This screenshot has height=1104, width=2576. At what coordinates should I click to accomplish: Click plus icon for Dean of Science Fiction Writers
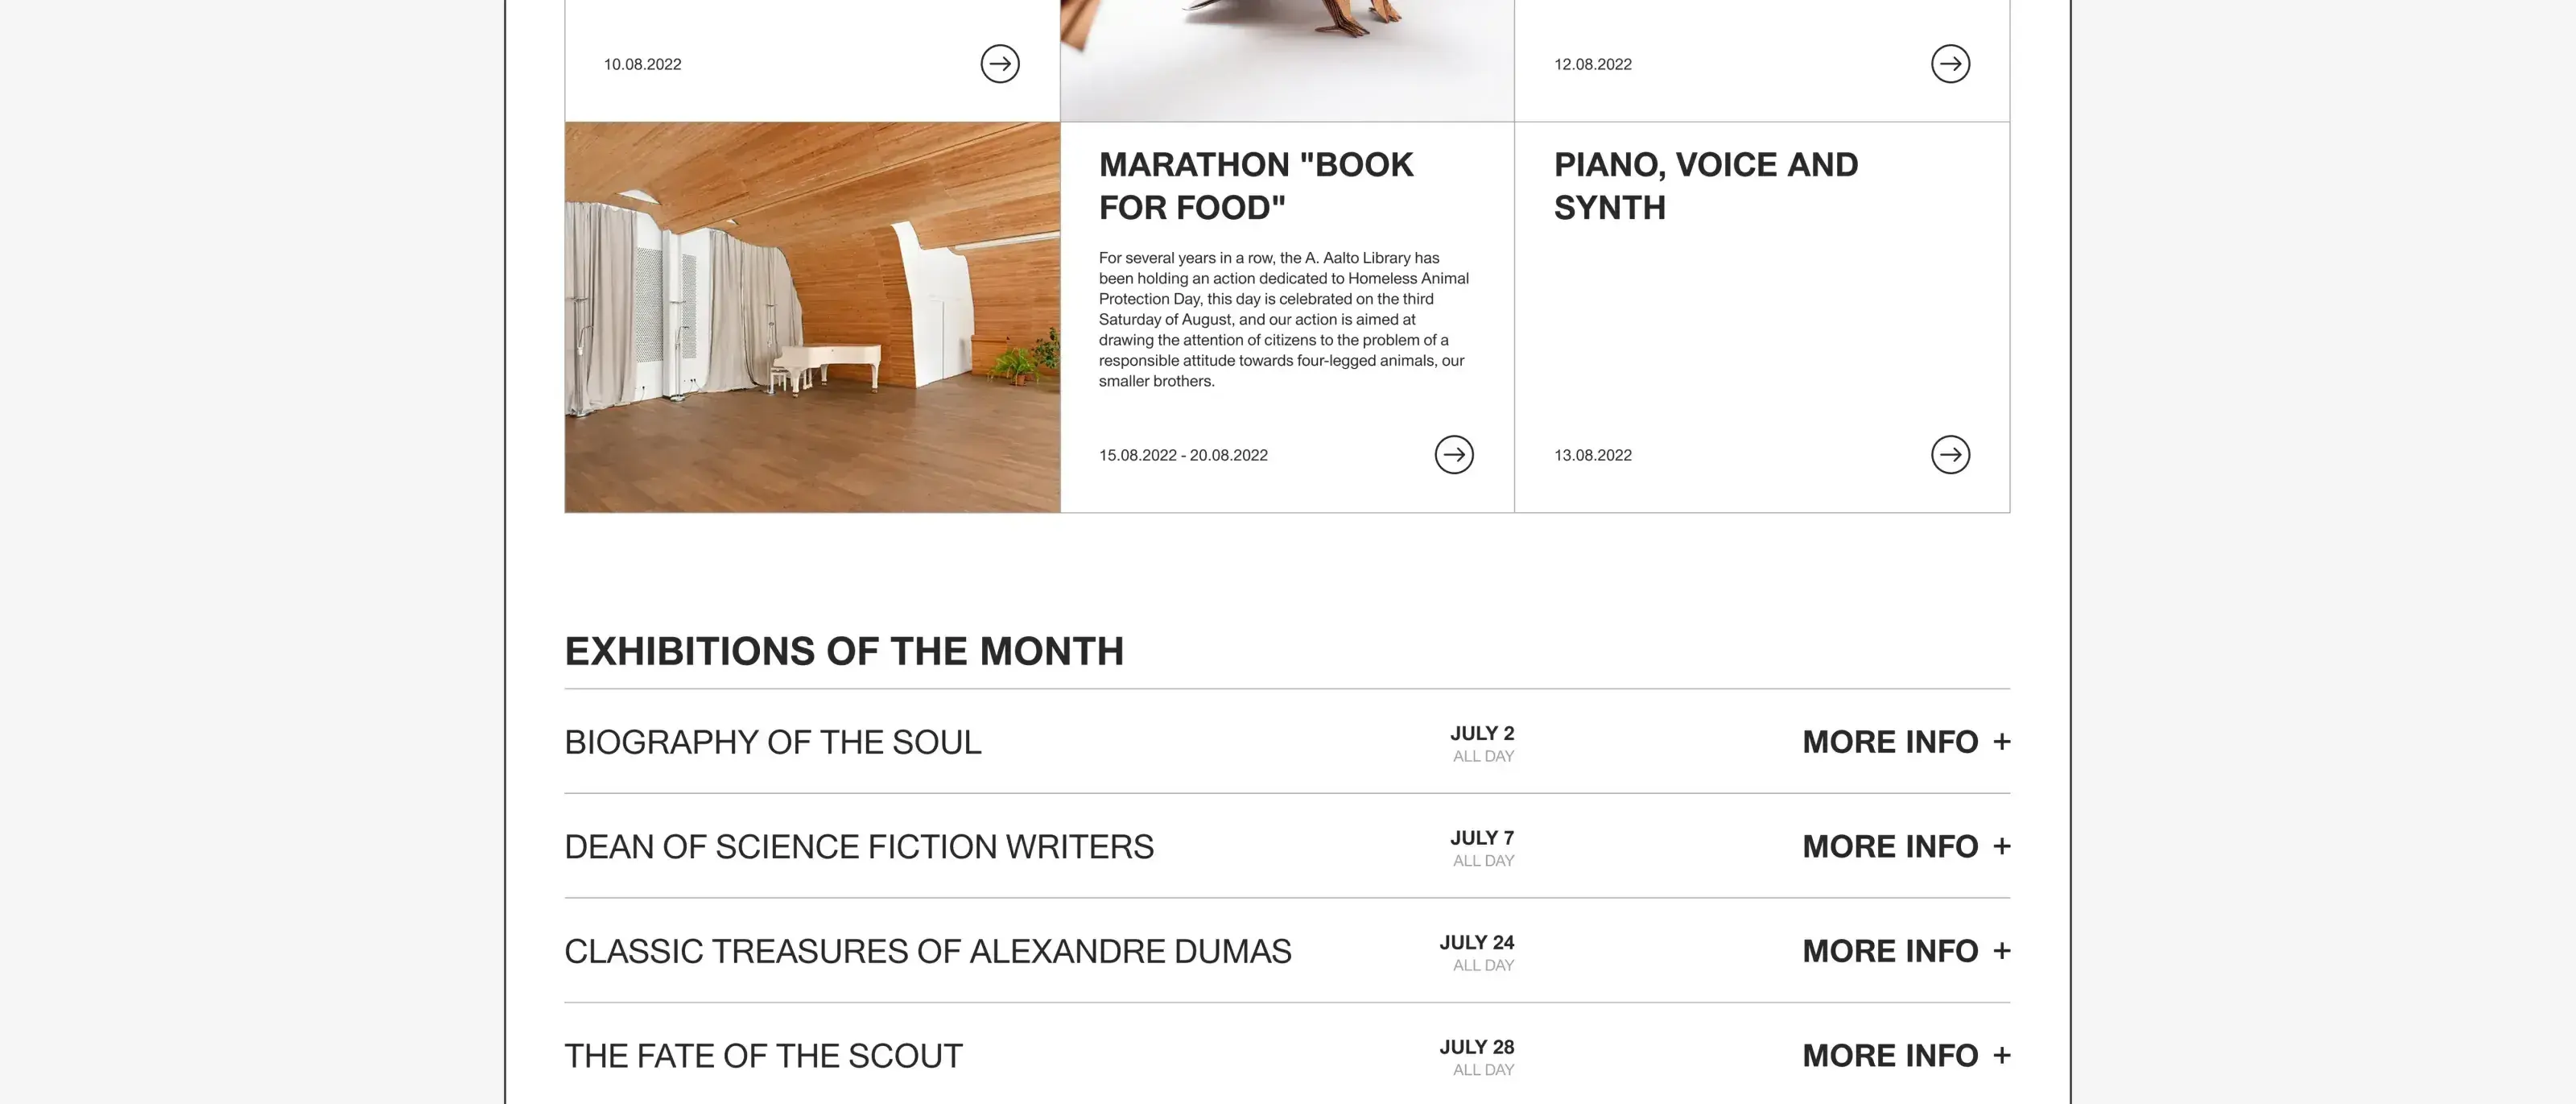2001,846
